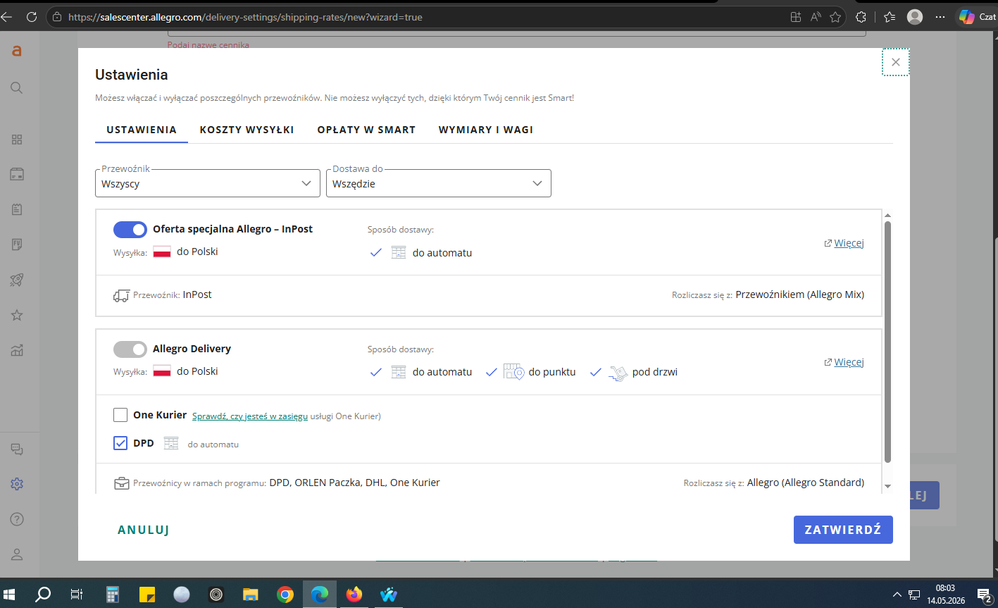Open Więcej link for Allegro Delivery
Screen dimensions: 998x608
pyautogui.click(x=848, y=362)
